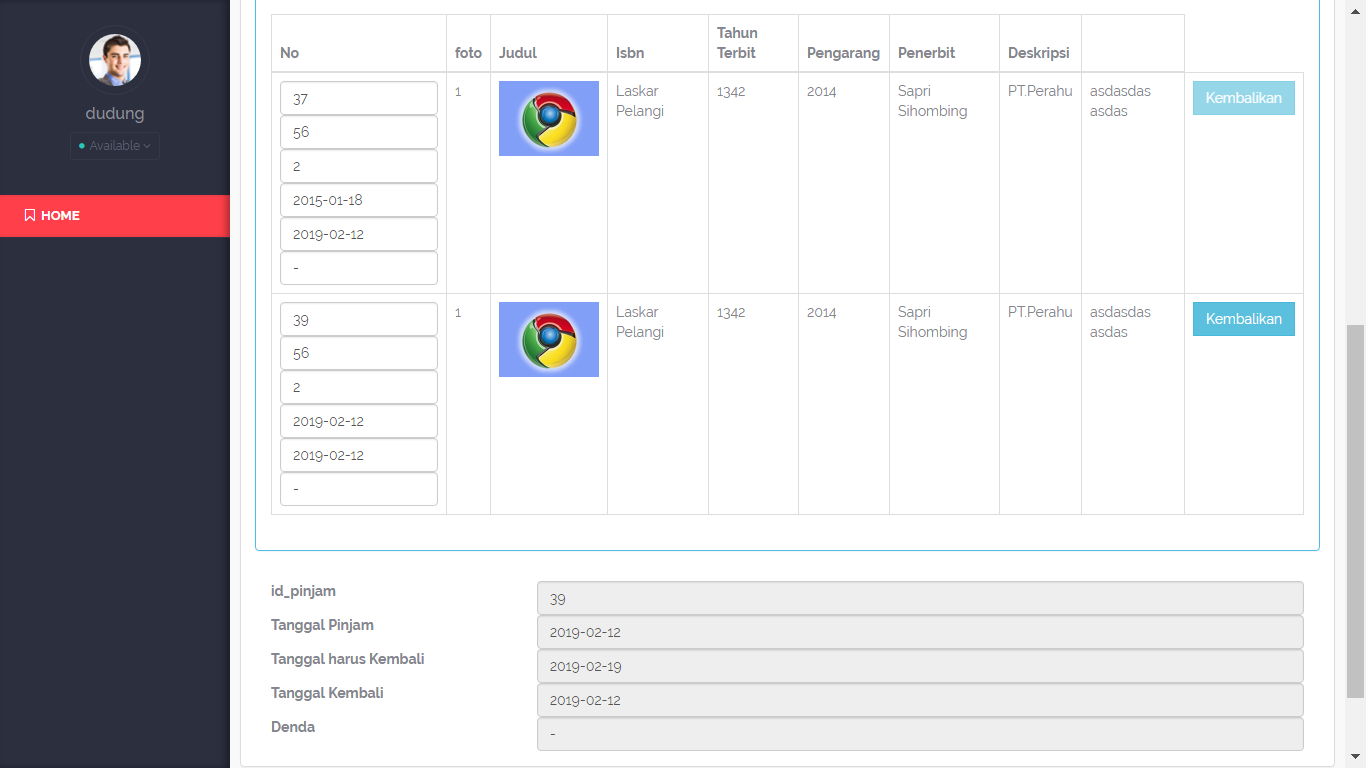Click the Tanggal harus Kembali field
The height and width of the screenshot is (768, 1366).
coord(919,667)
